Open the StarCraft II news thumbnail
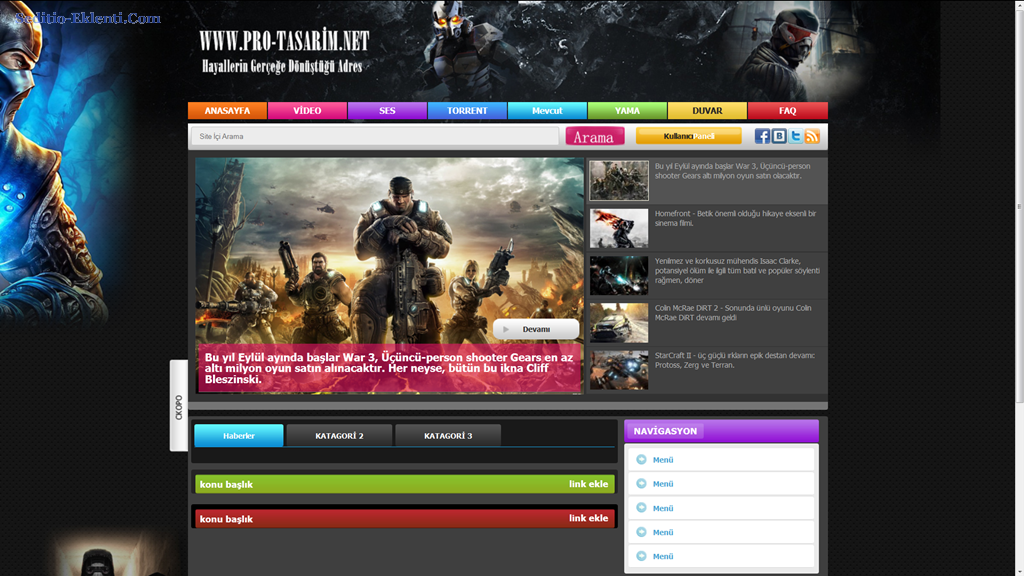The image size is (1024, 576). click(619, 370)
